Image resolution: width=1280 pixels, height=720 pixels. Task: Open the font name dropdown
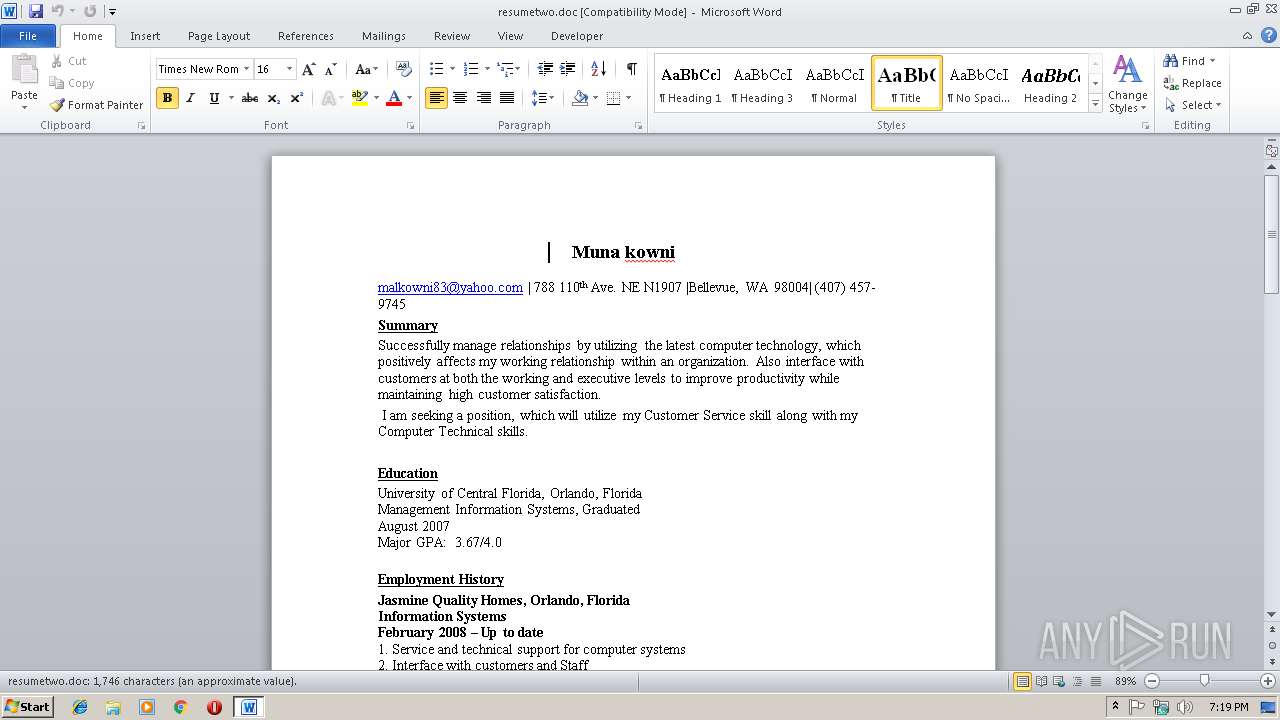246,69
